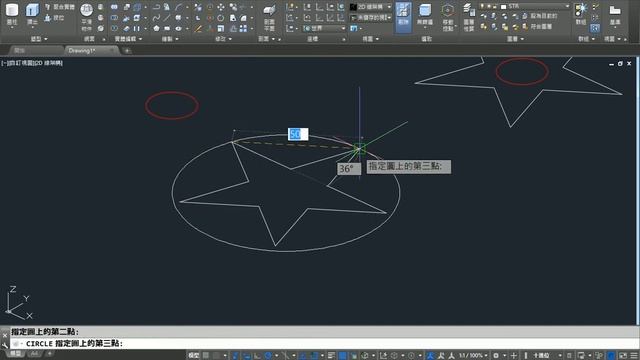Toggle transparency in status bar

coord(342,356)
